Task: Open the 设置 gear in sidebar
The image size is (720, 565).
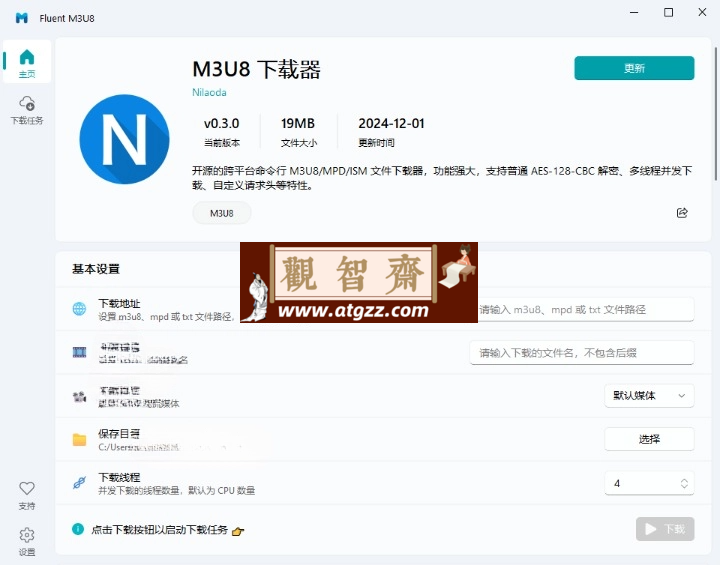Action: [x=27, y=541]
